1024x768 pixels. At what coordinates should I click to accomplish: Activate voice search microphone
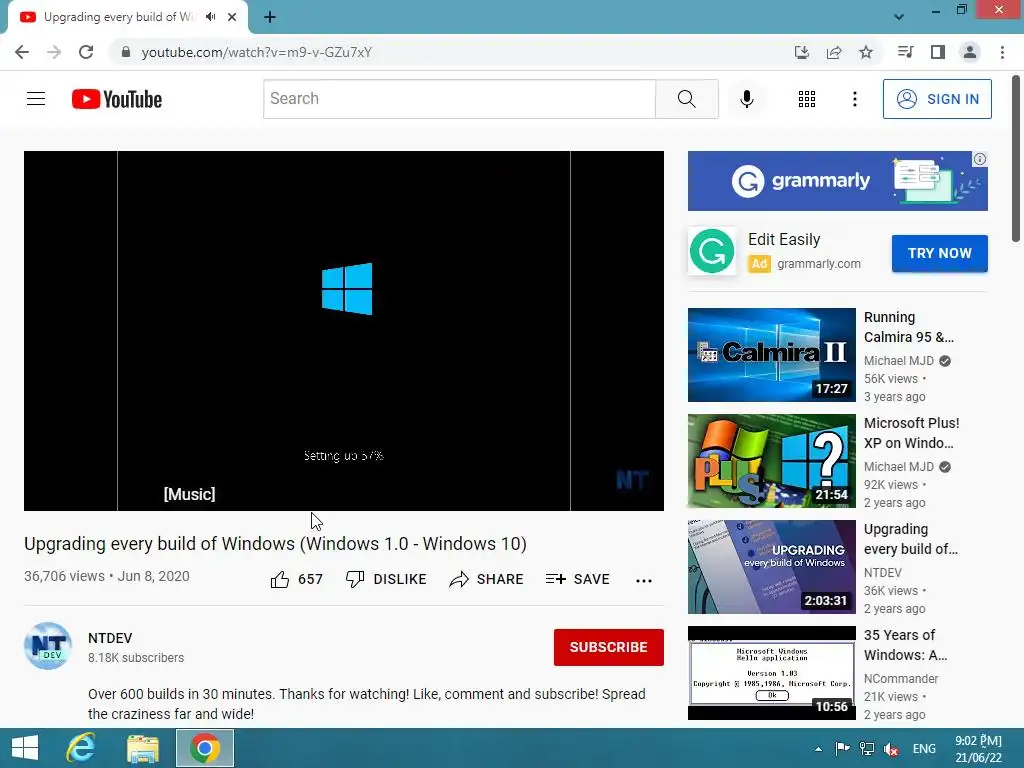click(x=746, y=99)
